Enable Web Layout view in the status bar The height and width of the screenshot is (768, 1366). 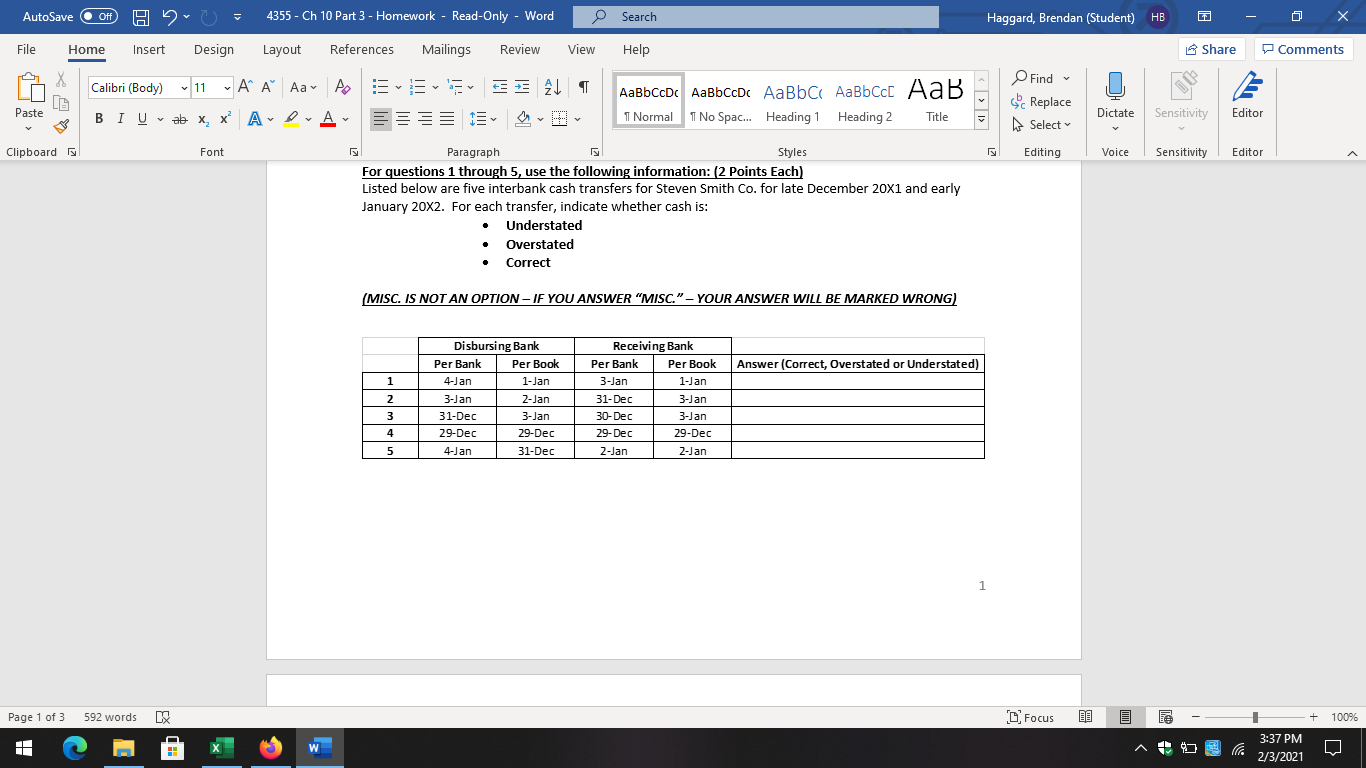click(1164, 717)
